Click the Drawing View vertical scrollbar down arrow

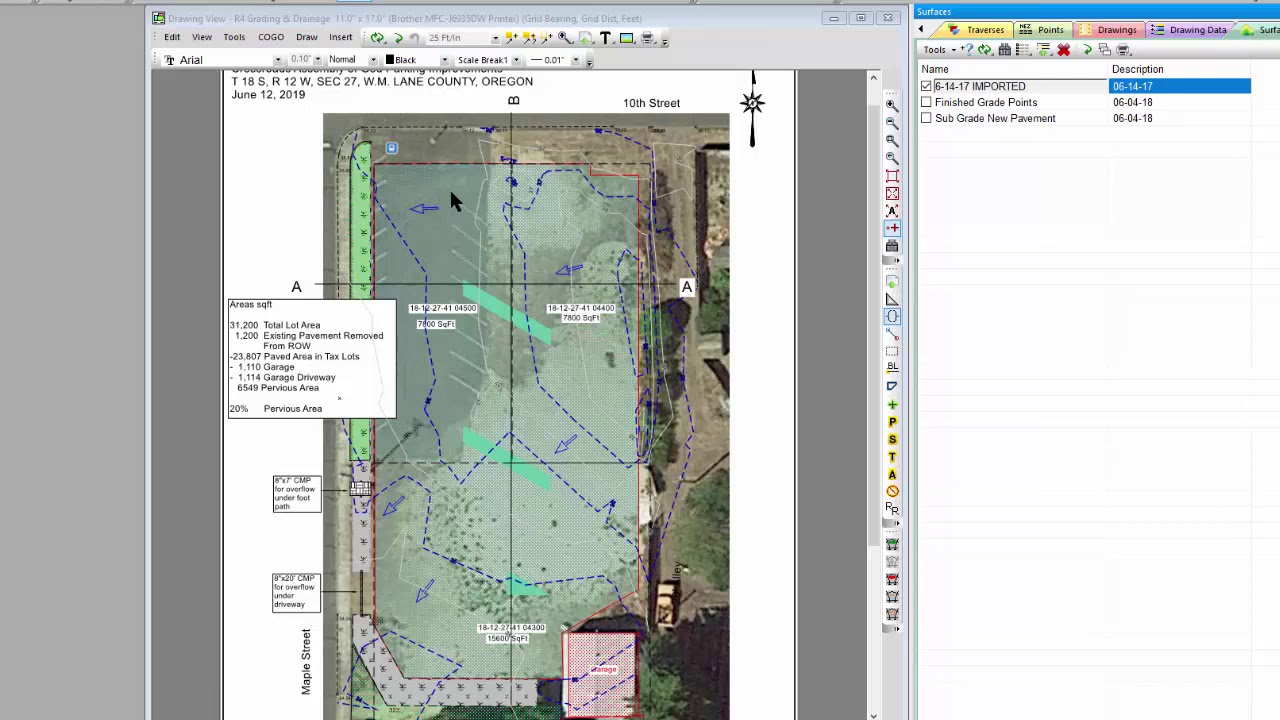pos(874,716)
